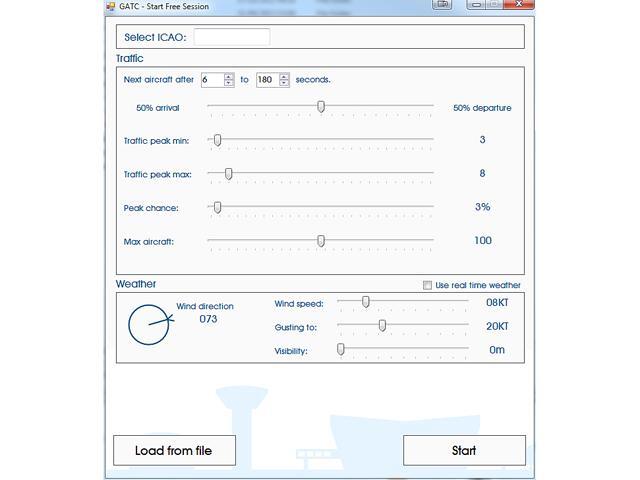This screenshot has width=640, height=480.
Task: Click the camera icon in the title bar
Action: (x=442, y=5)
